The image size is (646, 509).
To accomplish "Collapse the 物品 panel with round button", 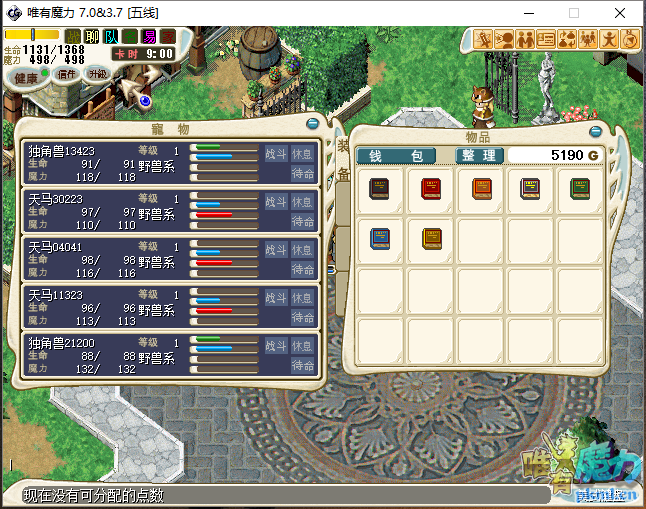I will (x=596, y=131).
